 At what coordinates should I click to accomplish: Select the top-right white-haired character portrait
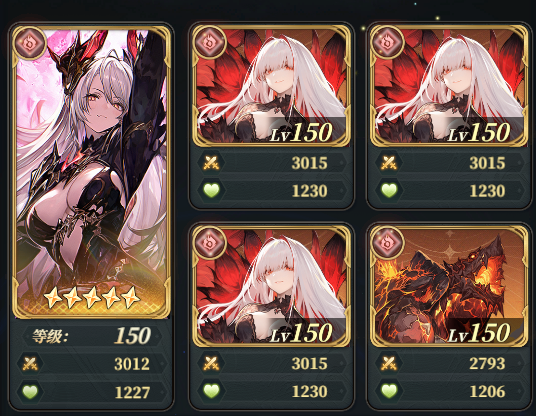(449, 86)
